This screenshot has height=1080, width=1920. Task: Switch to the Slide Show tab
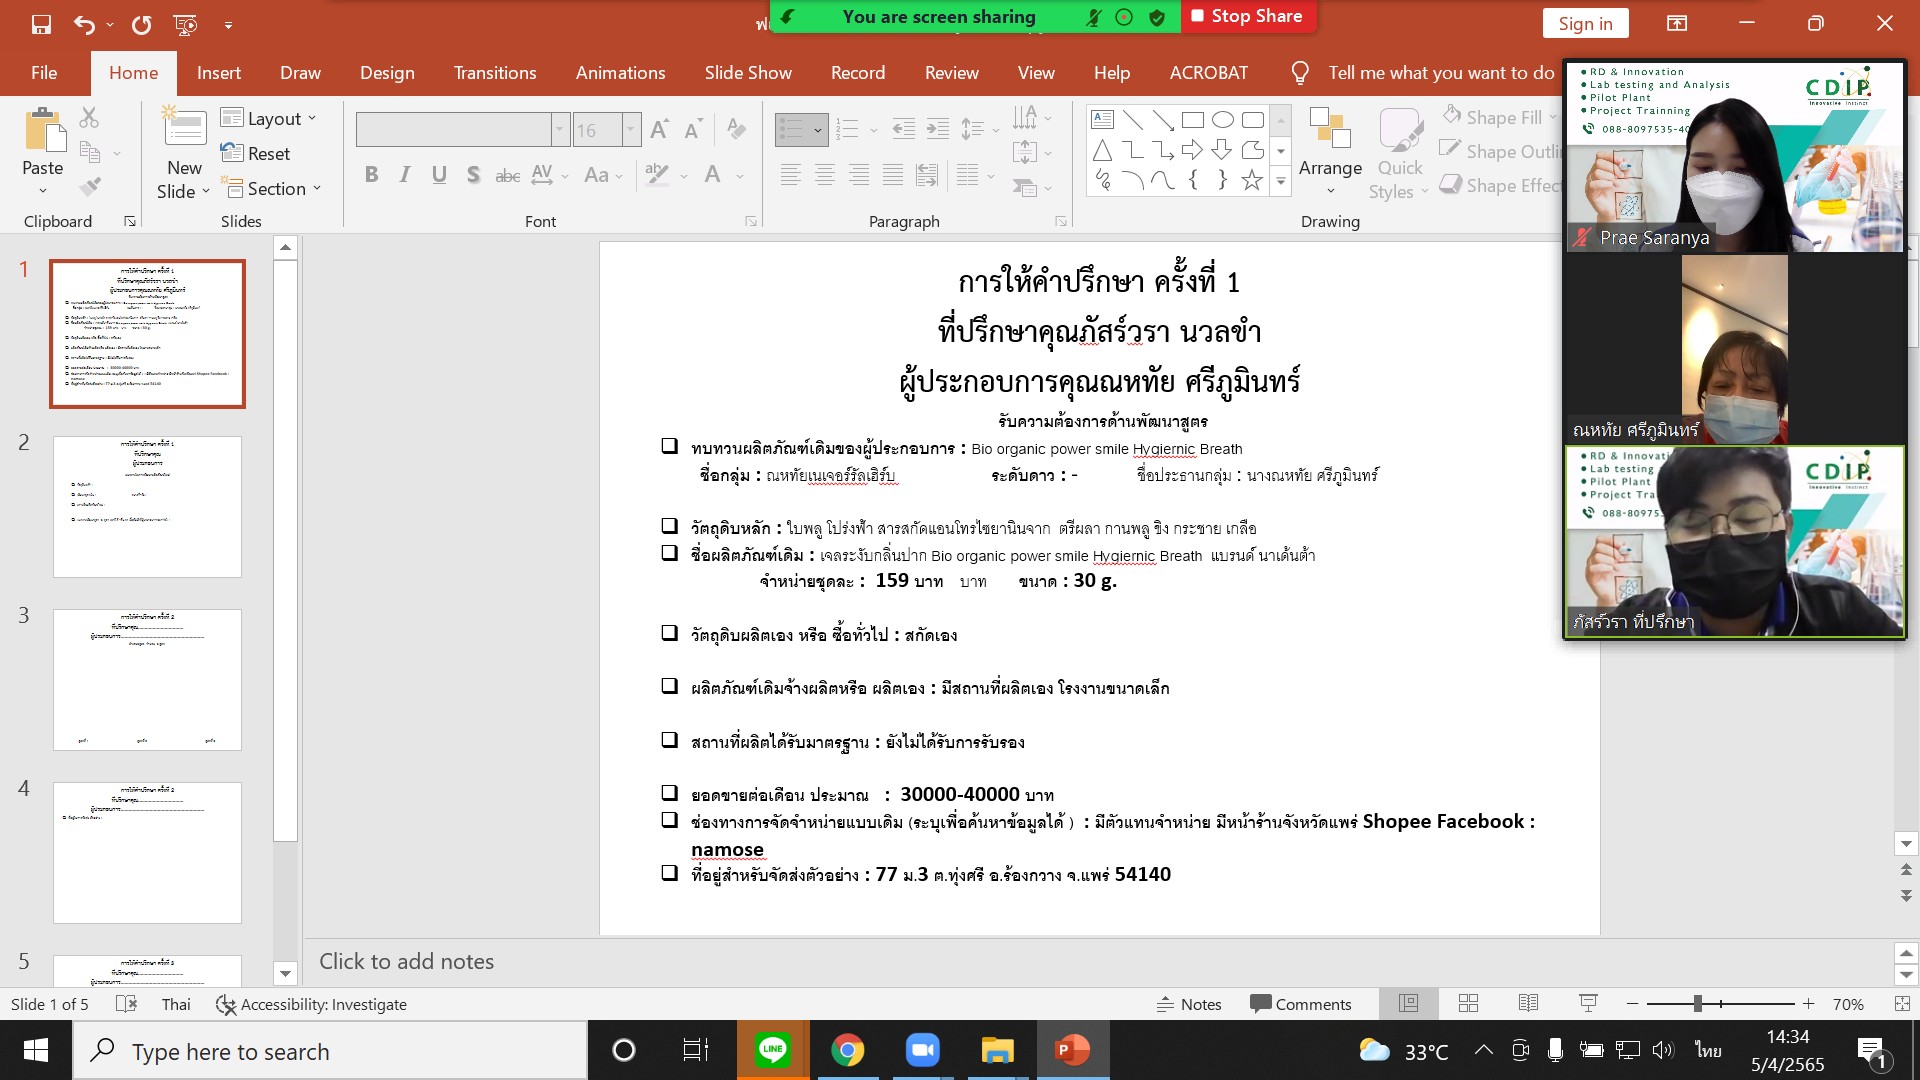748,72
